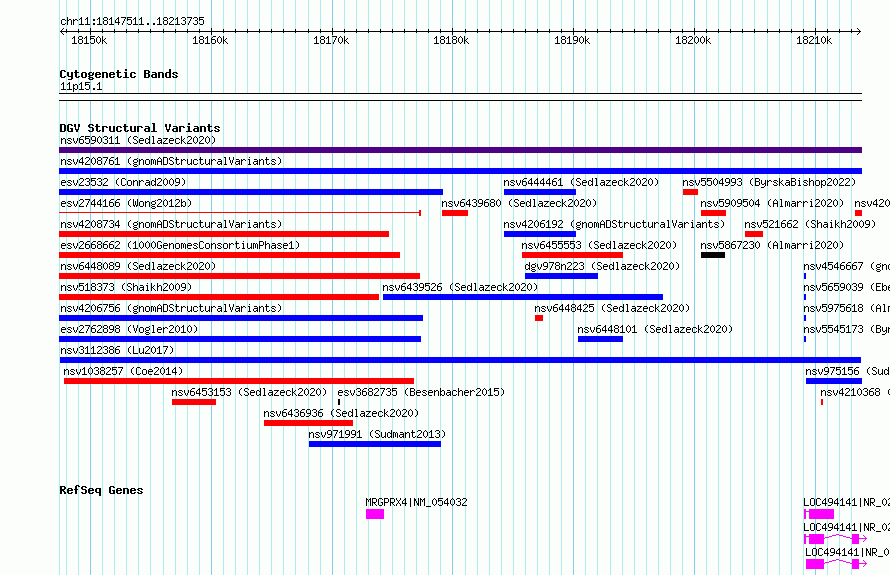
Task: Select the 18150k ruler tick label
Action: point(89,40)
